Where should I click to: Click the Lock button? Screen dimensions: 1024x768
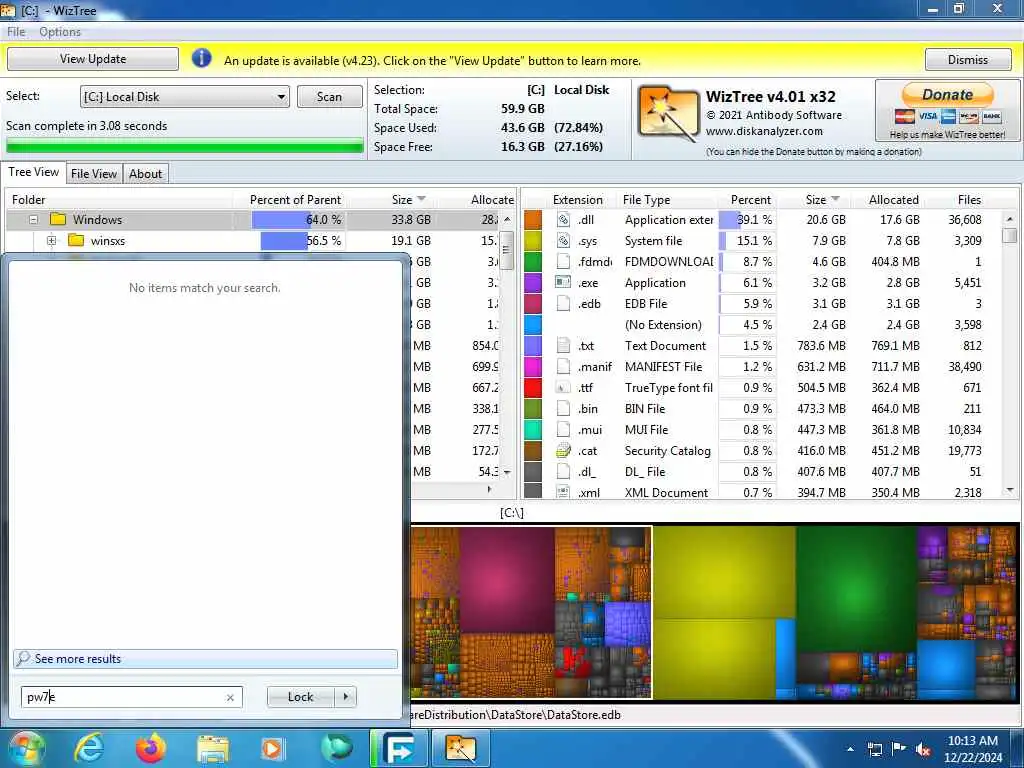point(300,697)
